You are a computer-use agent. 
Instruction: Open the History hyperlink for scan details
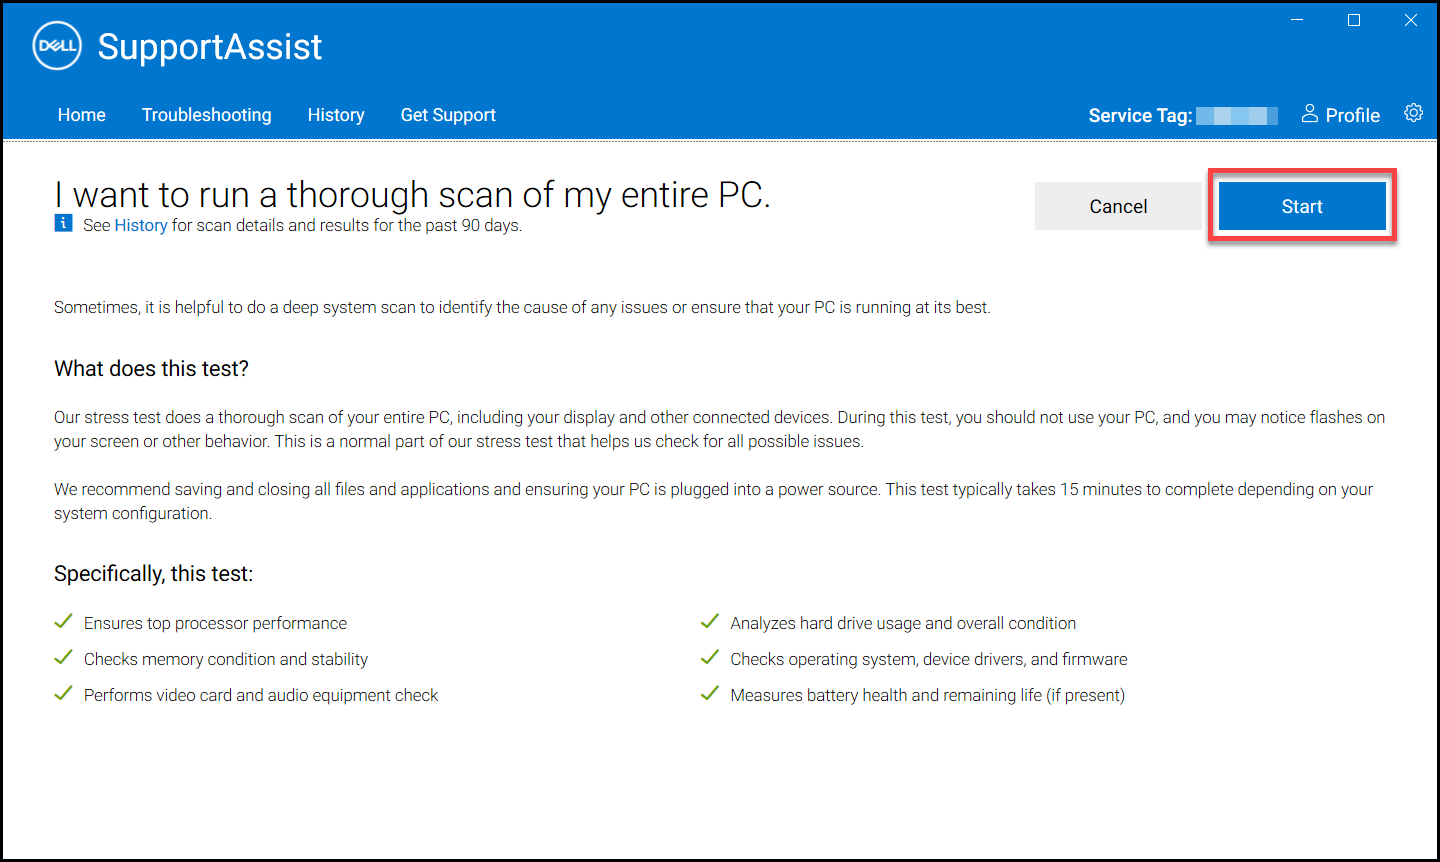[x=140, y=224]
